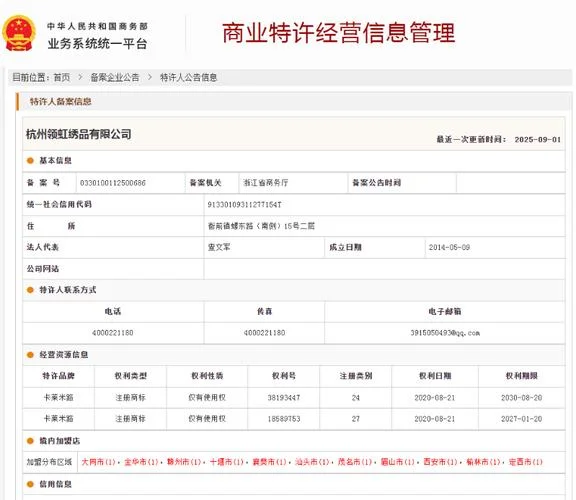Select trademark number 38193447
Screen dimensions: 576x500
[x=284, y=398]
